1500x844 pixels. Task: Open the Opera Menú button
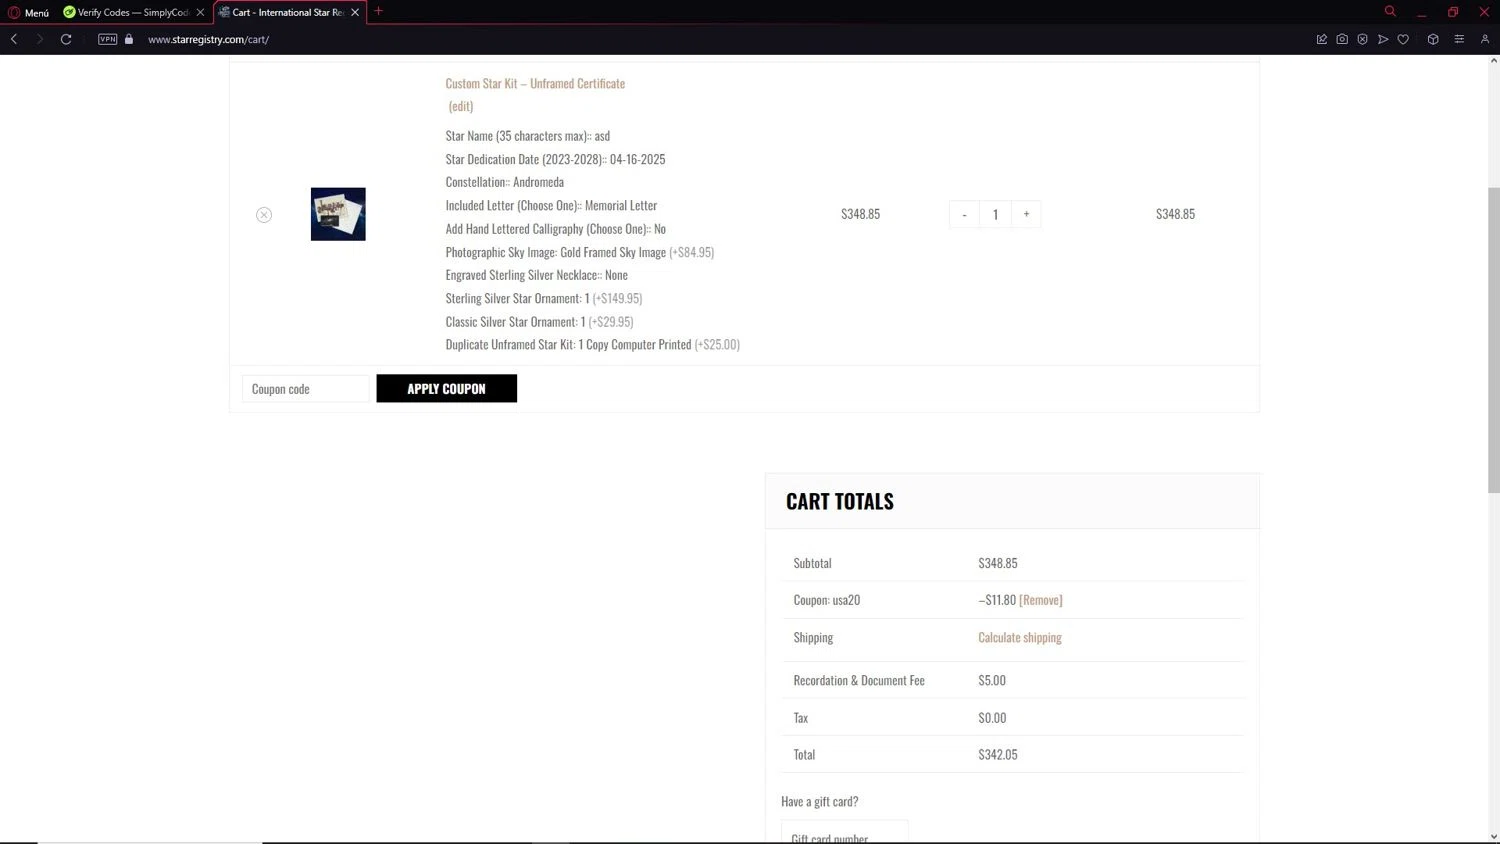(29, 12)
